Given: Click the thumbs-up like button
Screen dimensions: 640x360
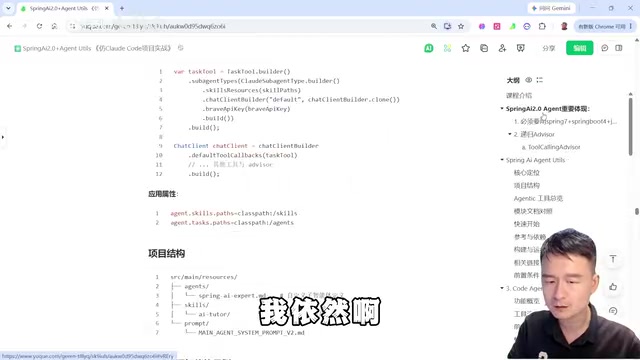Looking at the screenshot, I should 613,287.
